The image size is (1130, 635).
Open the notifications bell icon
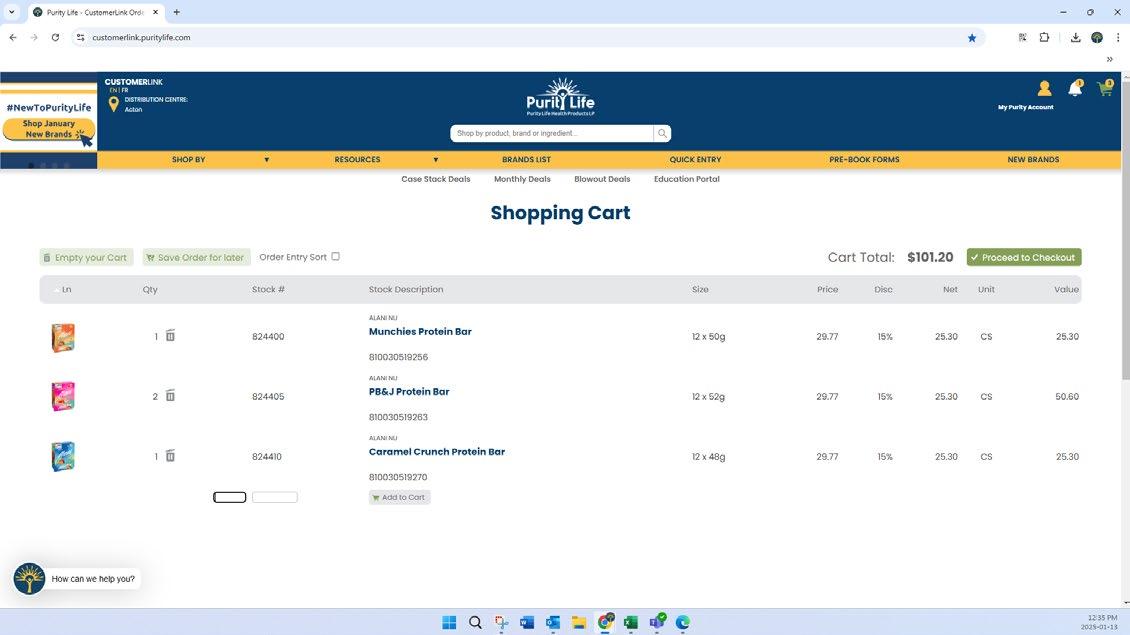click(x=1075, y=88)
